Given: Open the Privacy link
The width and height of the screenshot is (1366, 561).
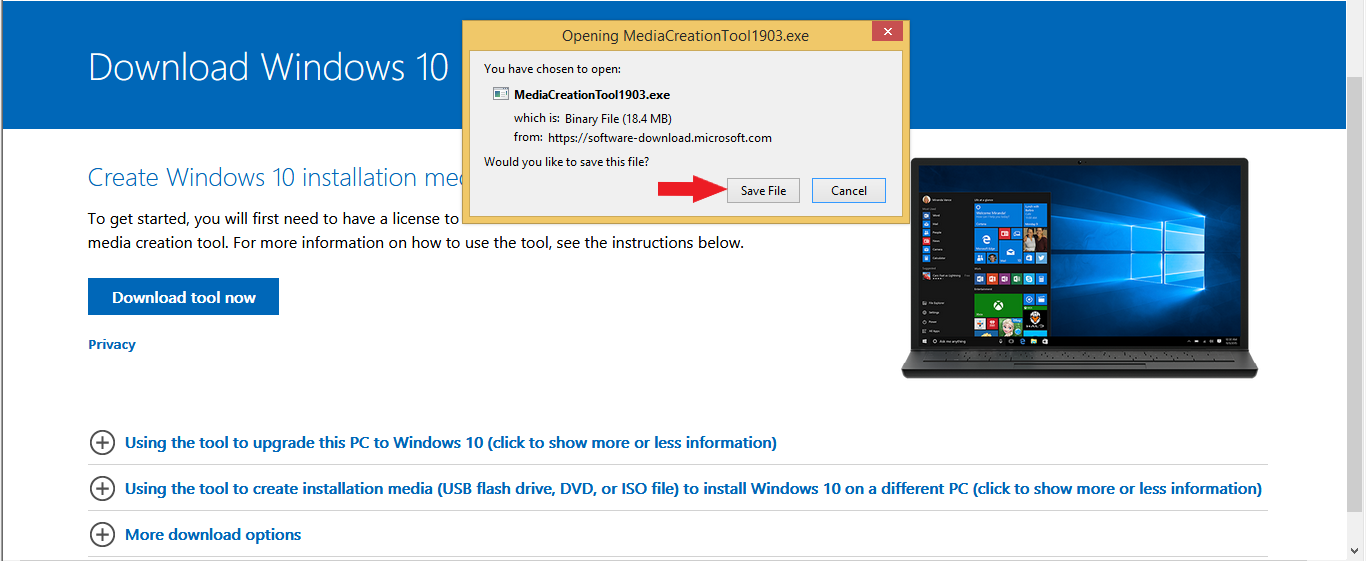Looking at the screenshot, I should (112, 345).
